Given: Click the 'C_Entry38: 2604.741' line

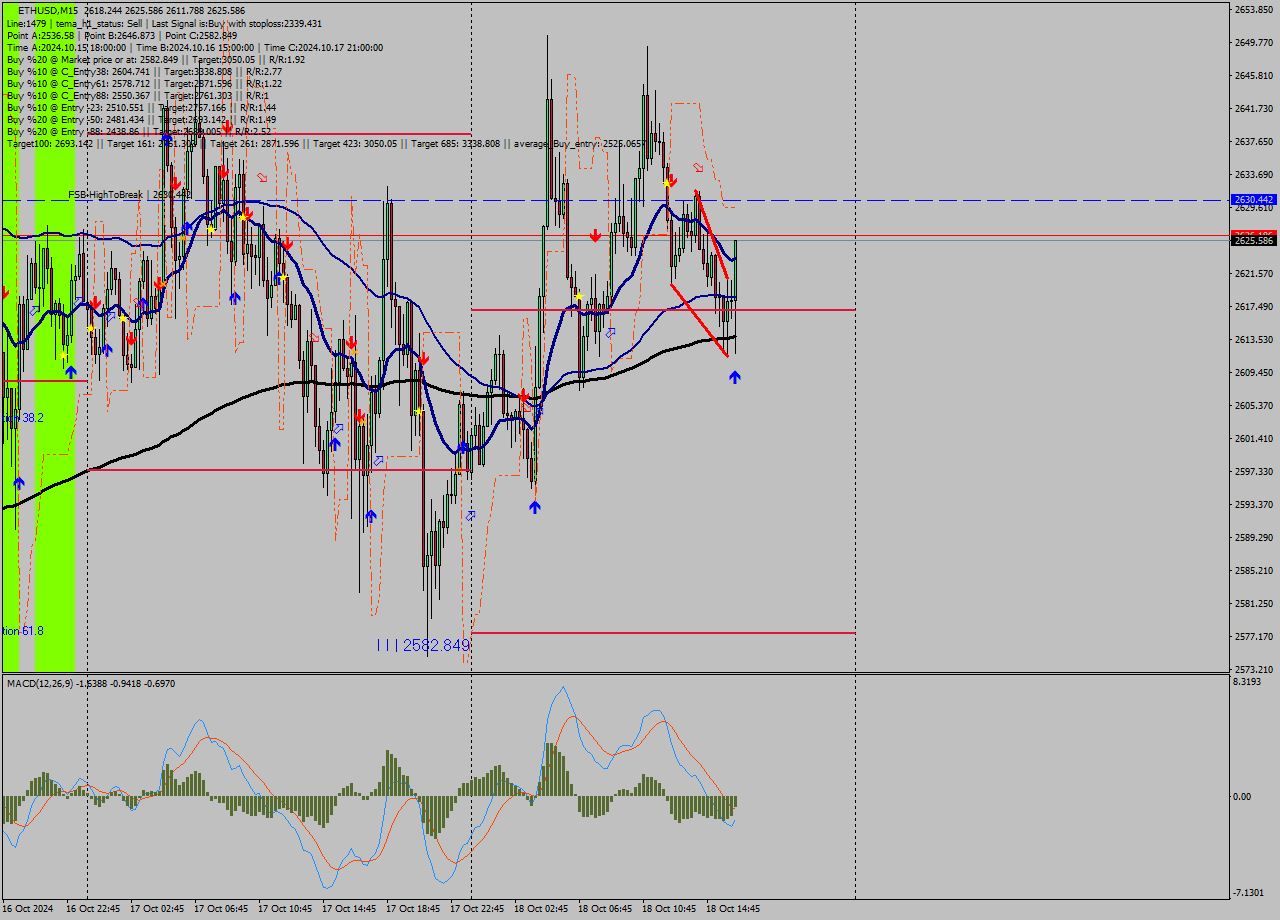Looking at the screenshot, I should 144,71.
